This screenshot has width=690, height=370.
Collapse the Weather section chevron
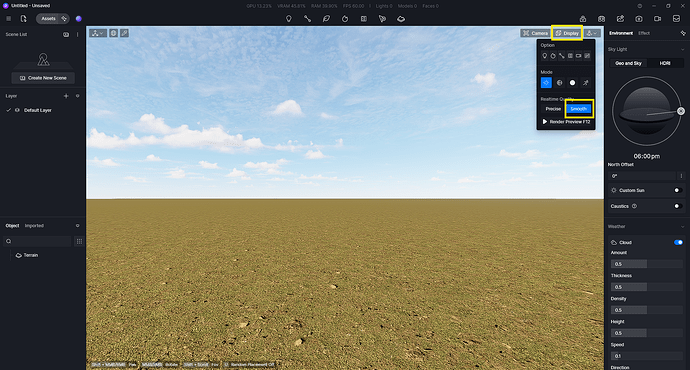683,227
